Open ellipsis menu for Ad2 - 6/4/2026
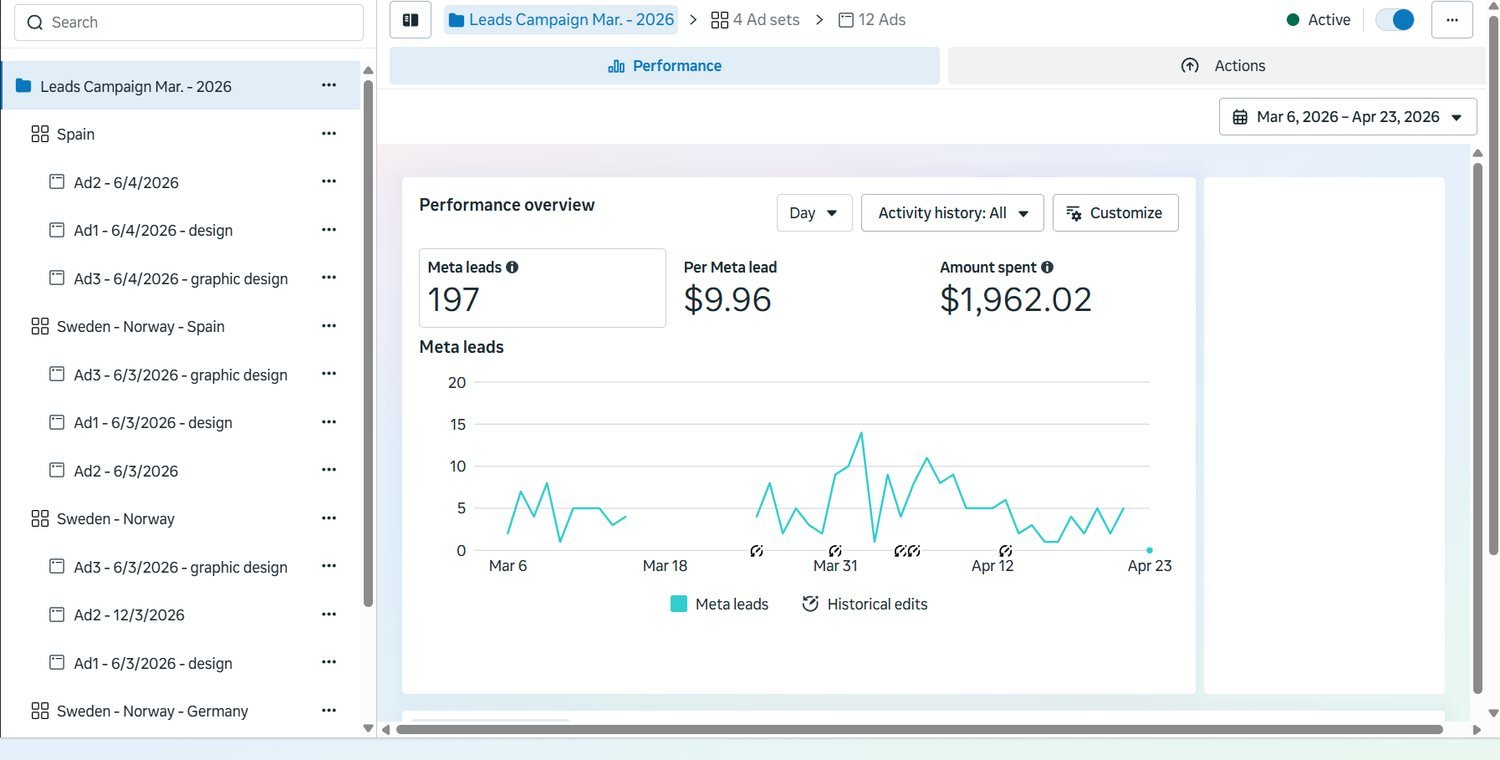Screen dimensions: 1500x760 tap(329, 182)
